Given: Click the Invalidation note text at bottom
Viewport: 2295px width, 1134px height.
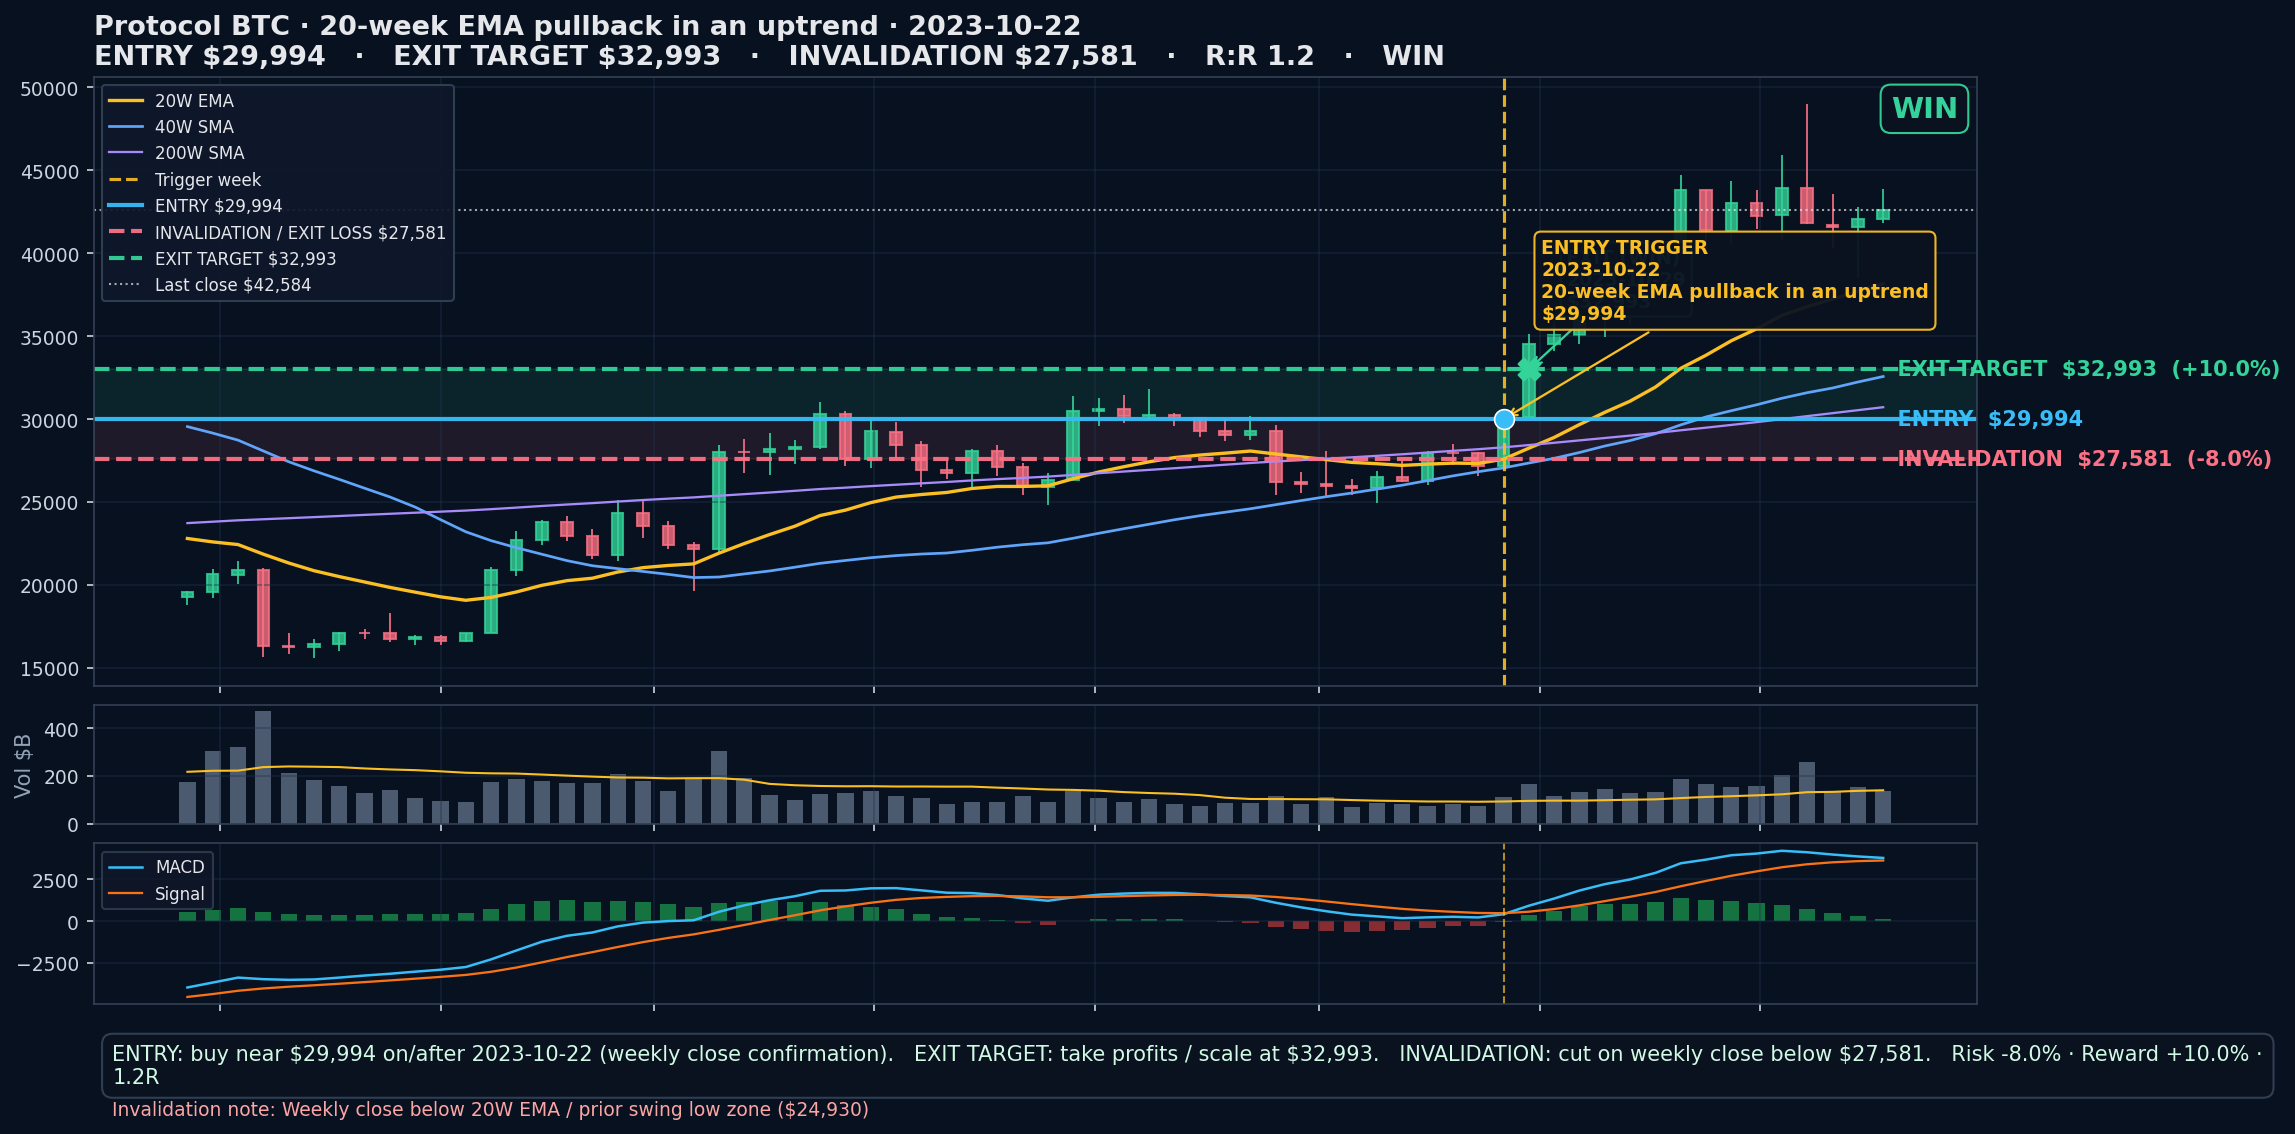Looking at the screenshot, I should pos(490,1109).
